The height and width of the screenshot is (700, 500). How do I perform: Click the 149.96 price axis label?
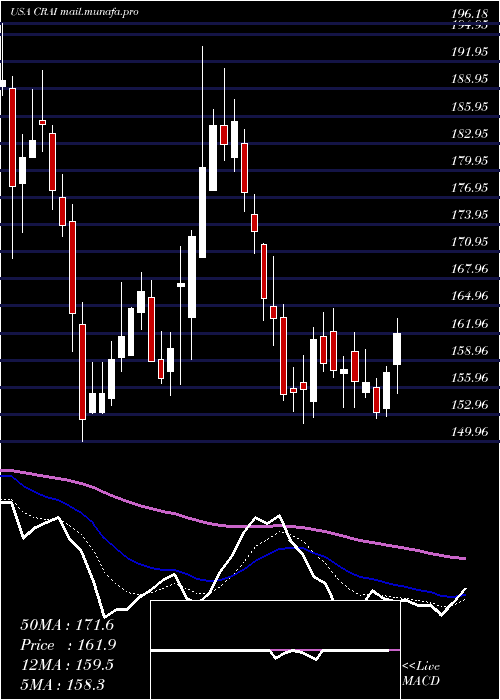pyautogui.click(x=469, y=432)
